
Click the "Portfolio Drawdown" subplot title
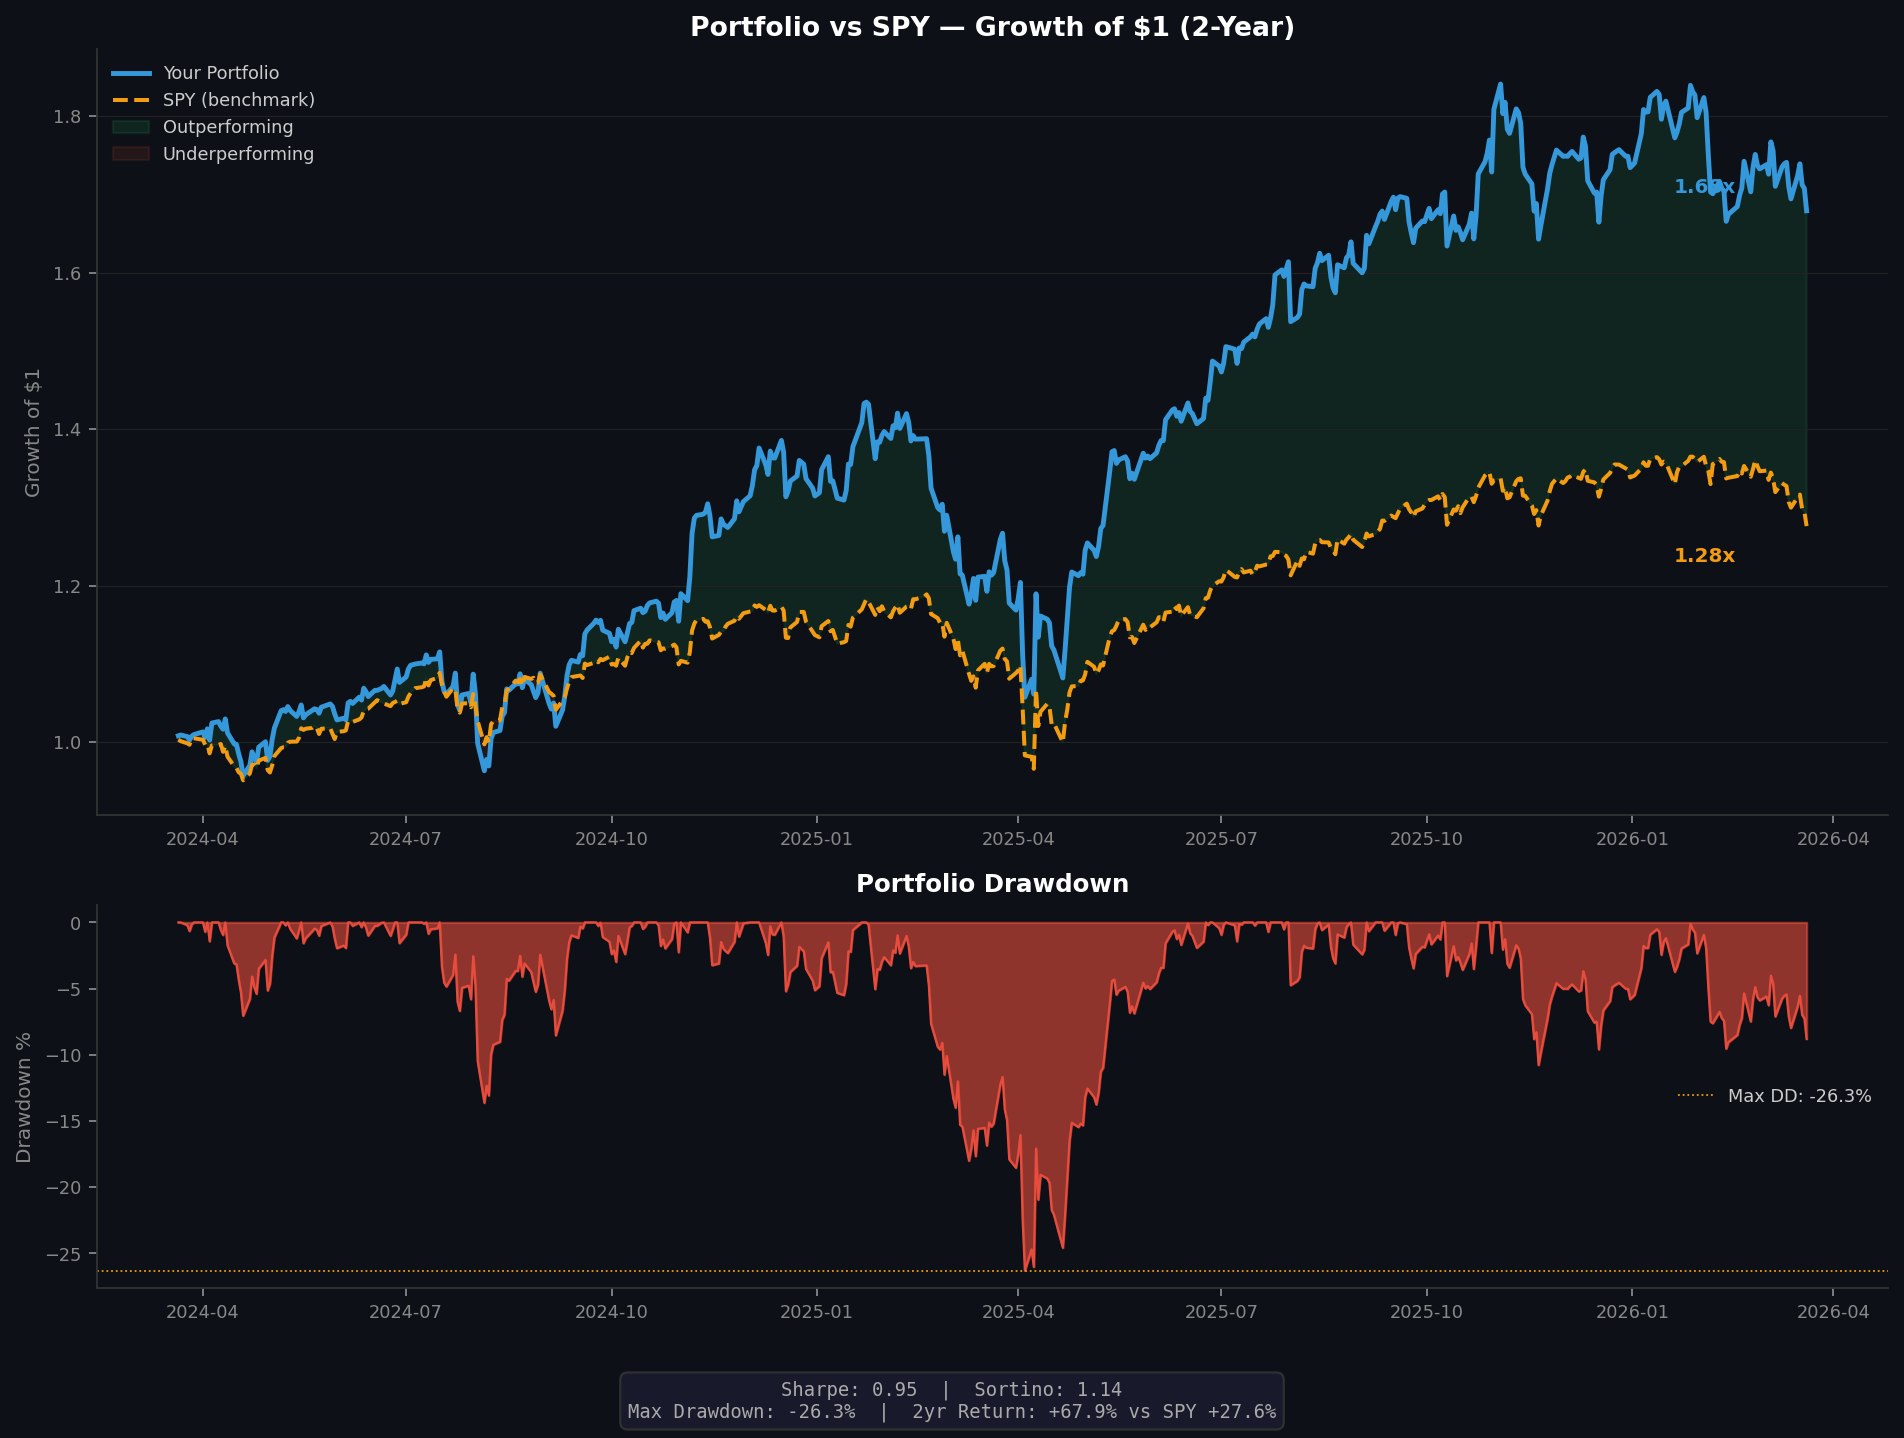point(992,884)
